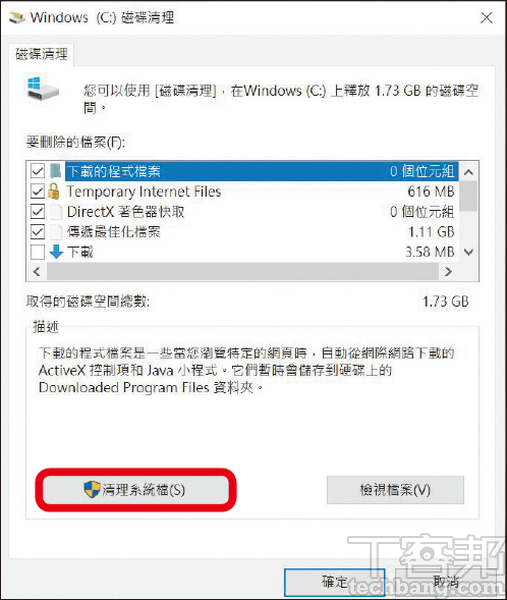The image size is (507, 600).
Task: Click the padlock icon beside Temporary Internet Files
Action: coord(54,191)
